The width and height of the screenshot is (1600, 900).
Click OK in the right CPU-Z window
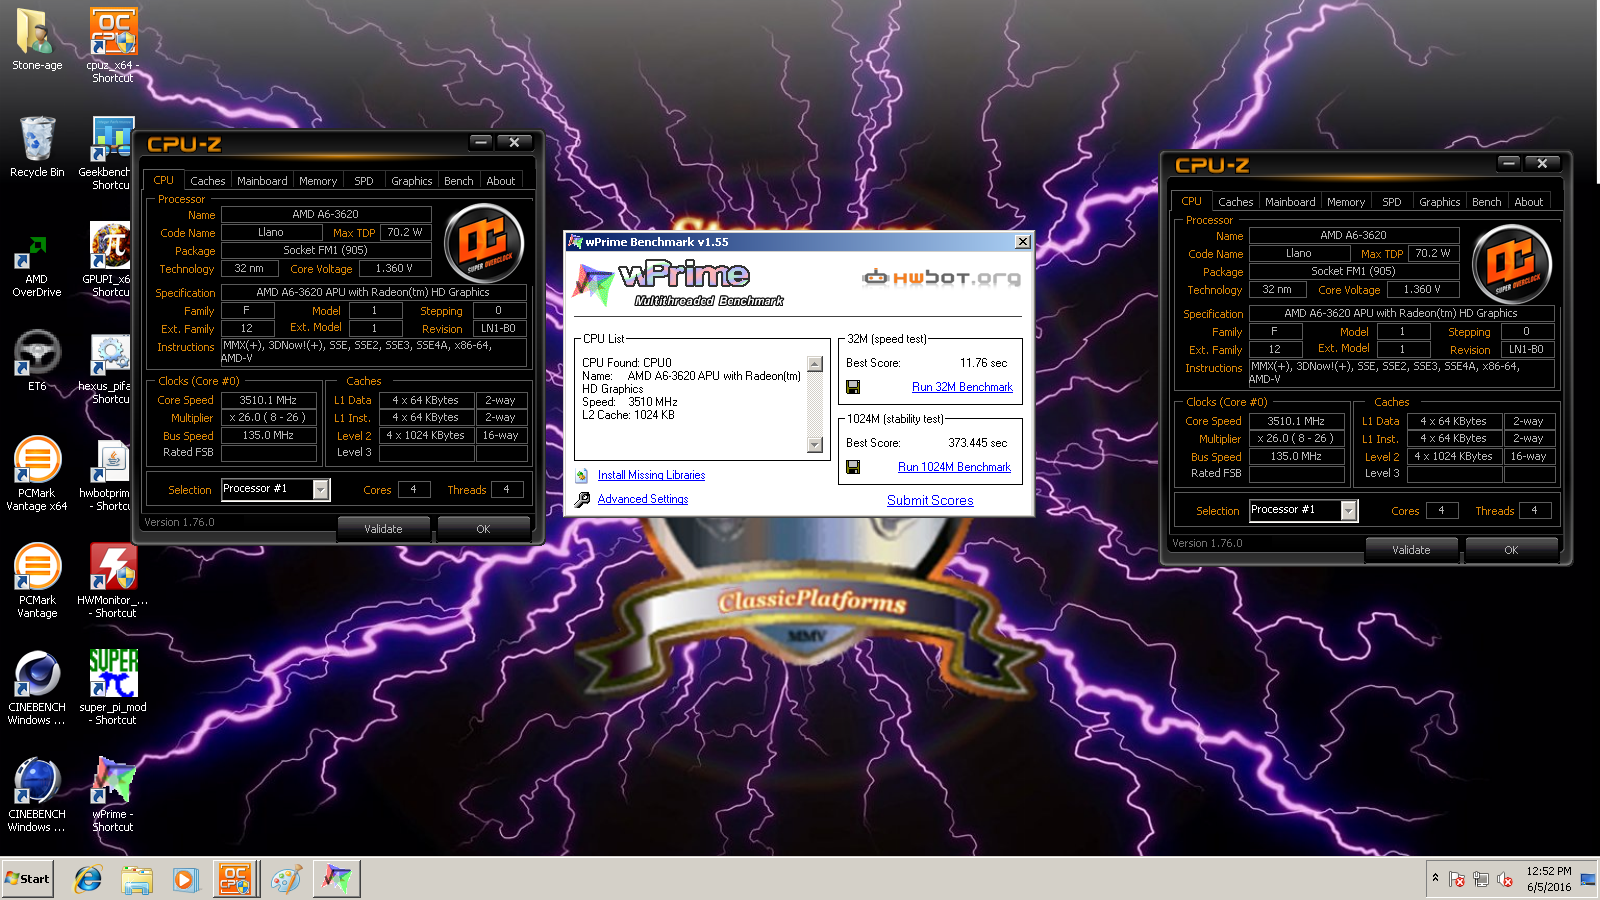coord(1511,550)
